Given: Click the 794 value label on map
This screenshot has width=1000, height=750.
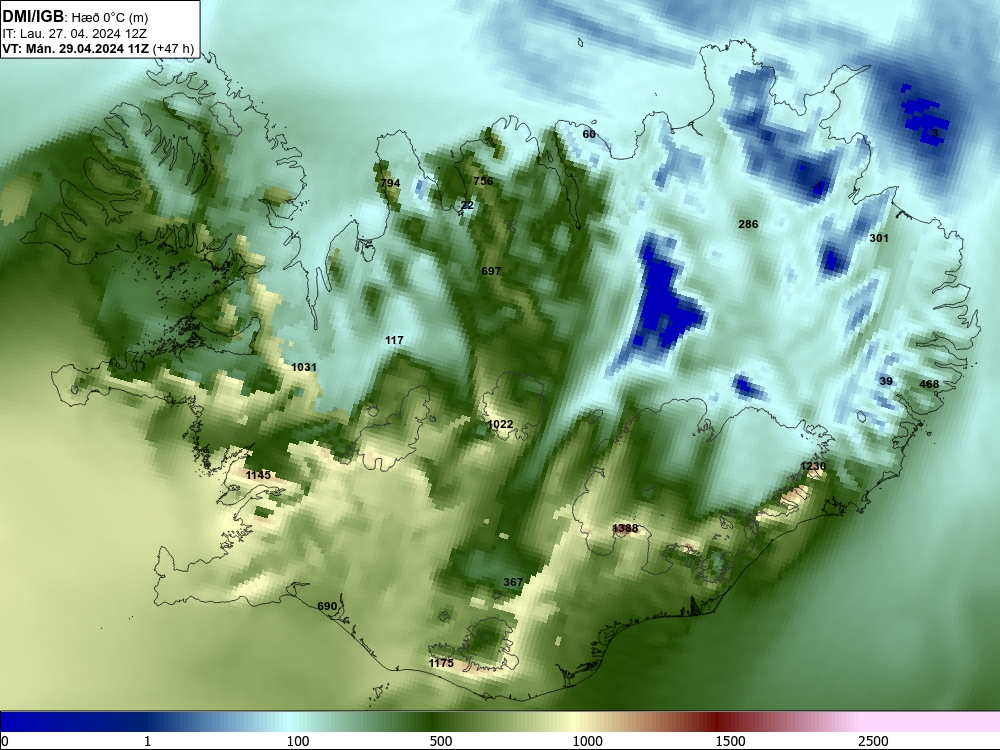Looking at the screenshot, I should tap(390, 183).
